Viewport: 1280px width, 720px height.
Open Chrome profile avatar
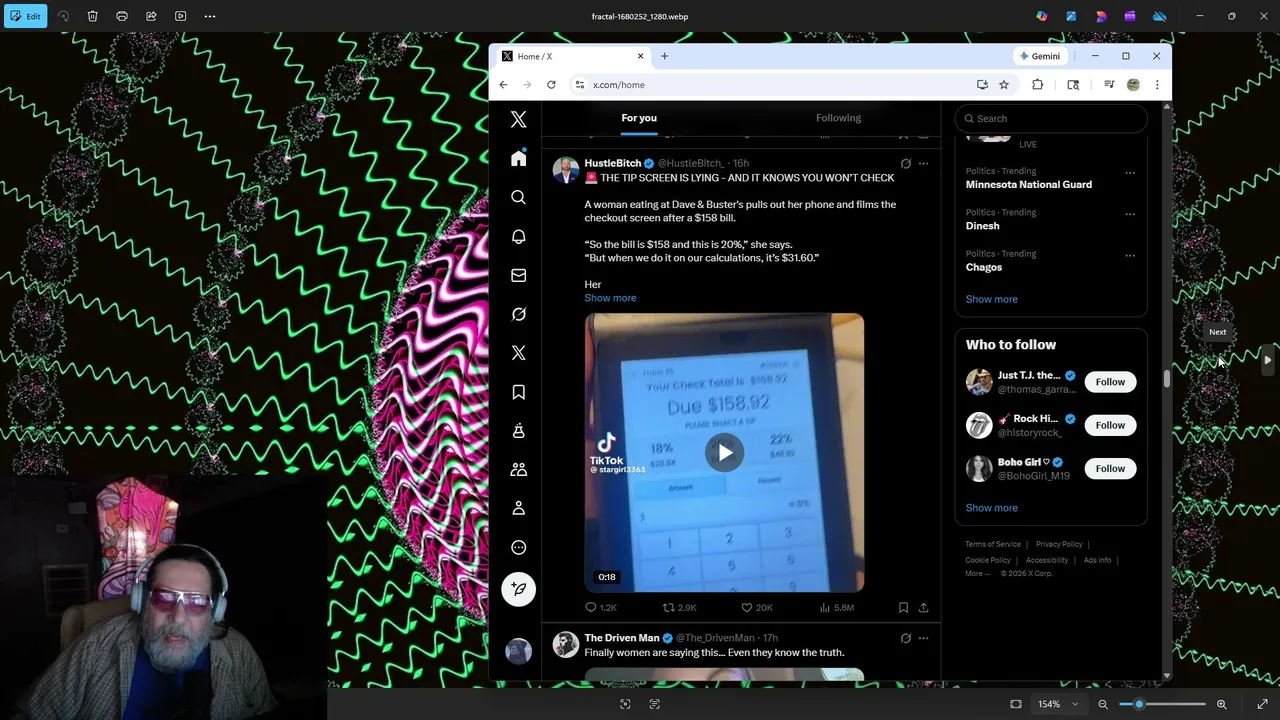[x=1133, y=85]
